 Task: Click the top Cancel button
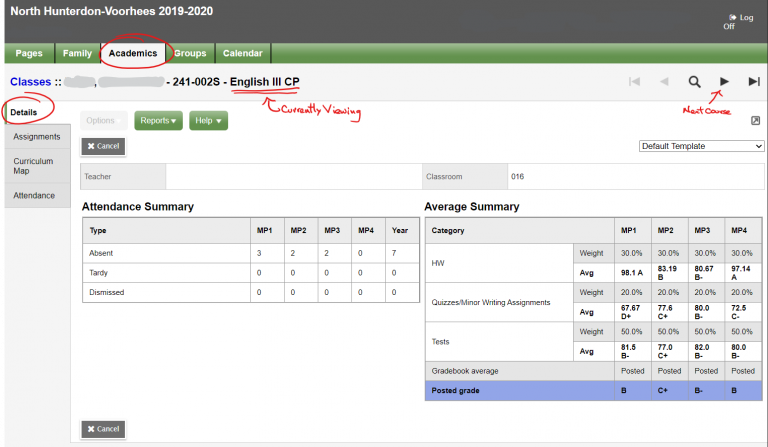103,146
